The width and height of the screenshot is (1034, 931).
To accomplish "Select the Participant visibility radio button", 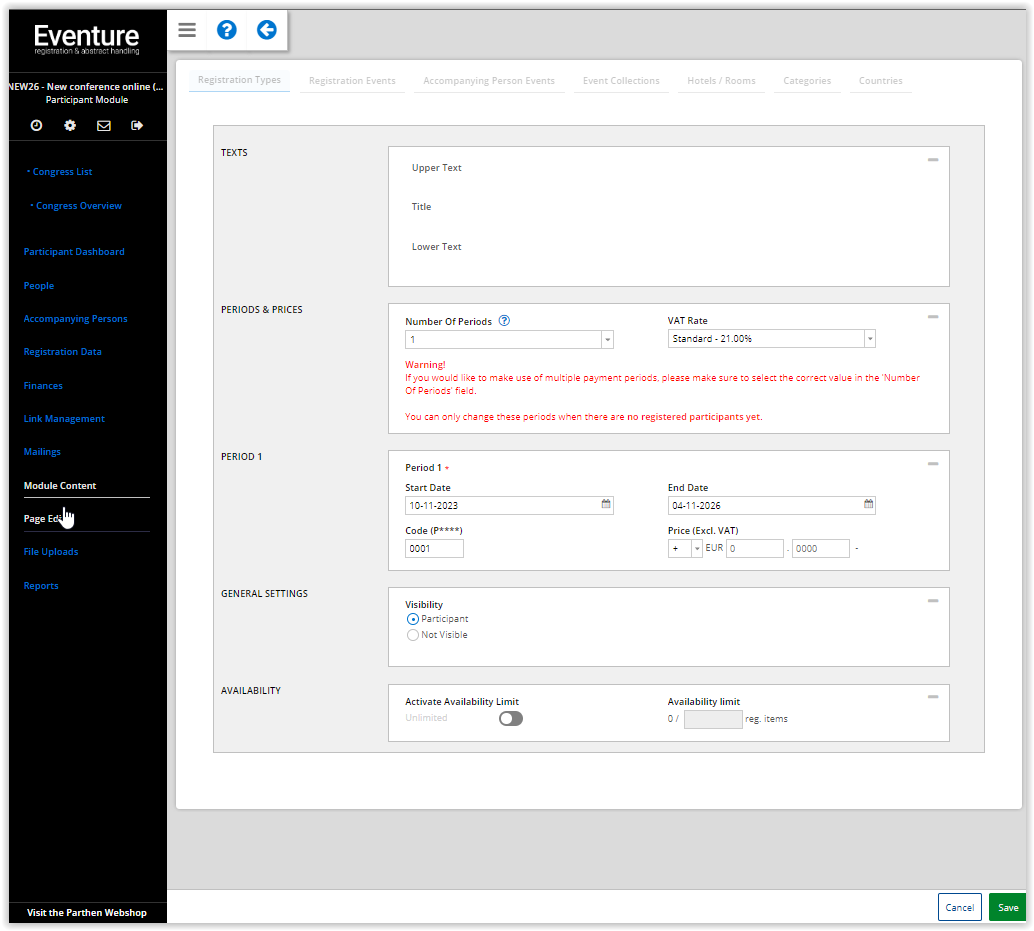I will coord(412,618).
